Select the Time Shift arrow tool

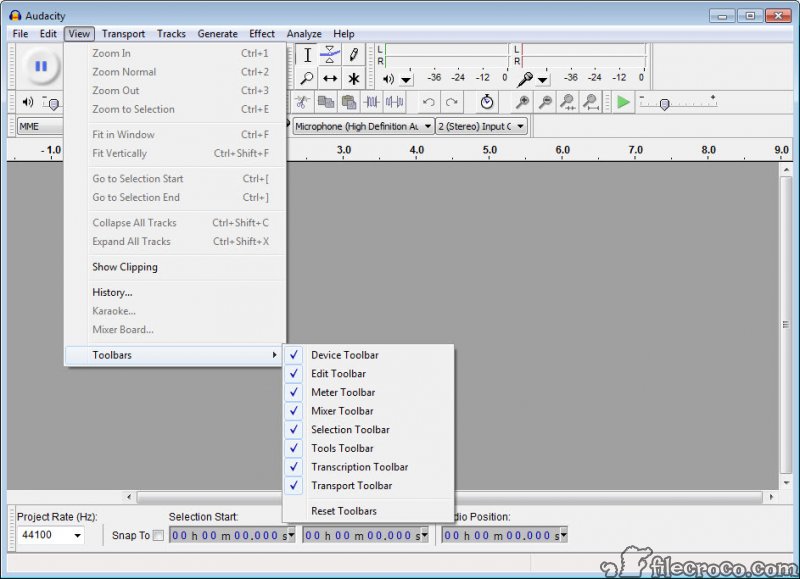coord(330,79)
